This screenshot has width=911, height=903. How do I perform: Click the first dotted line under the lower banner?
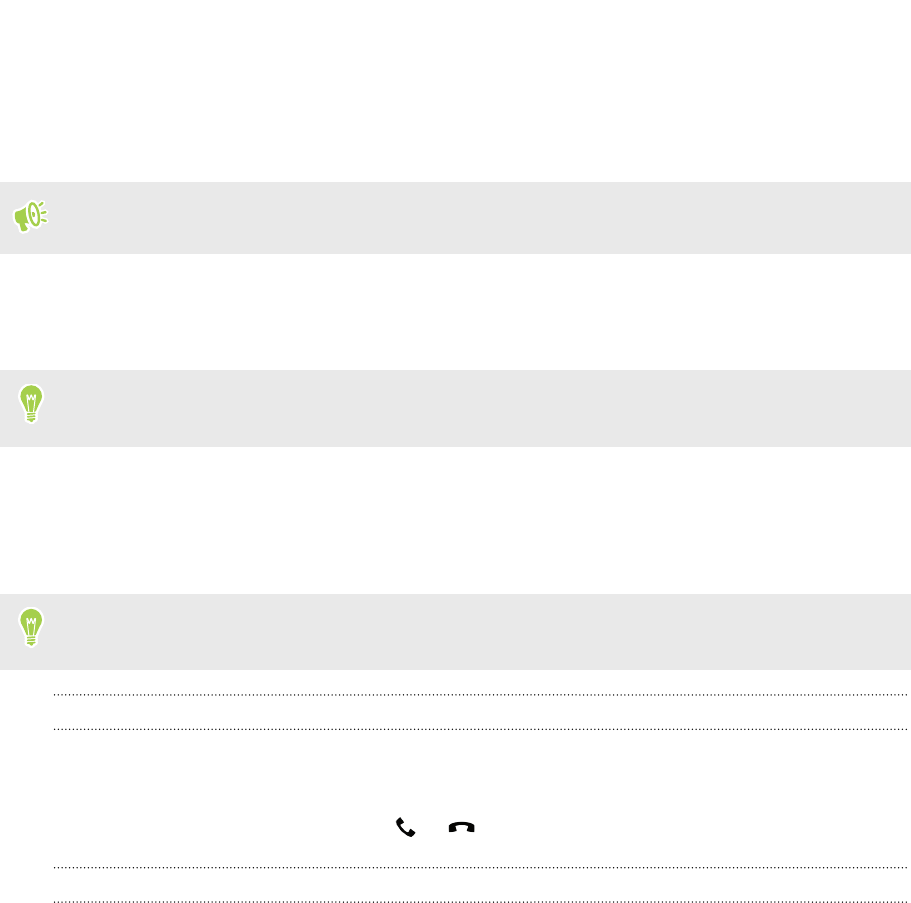pyautogui.click(x=480, y=694)
